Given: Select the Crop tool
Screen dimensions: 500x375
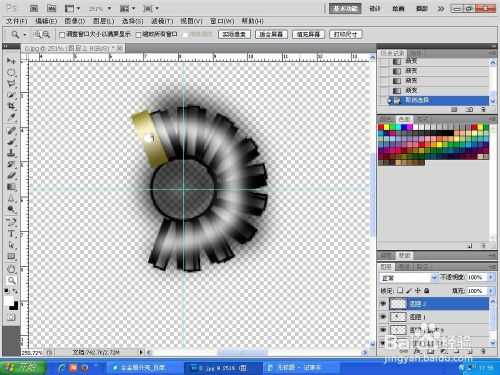Looking at the screenshot, I should coord(11,106).
